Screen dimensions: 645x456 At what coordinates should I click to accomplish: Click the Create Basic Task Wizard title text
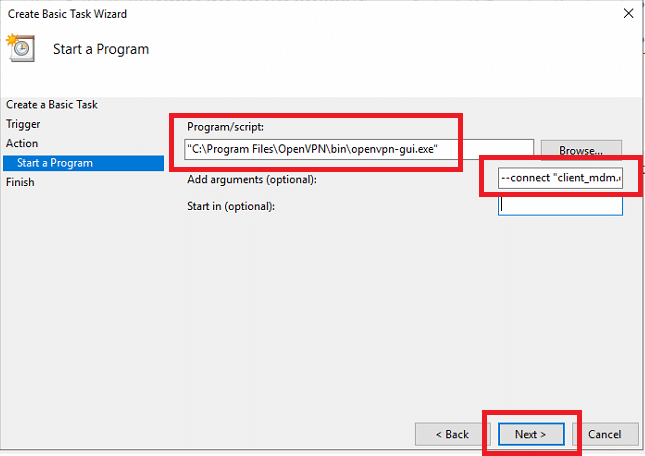pyautogui.click(x=67, y=14)
